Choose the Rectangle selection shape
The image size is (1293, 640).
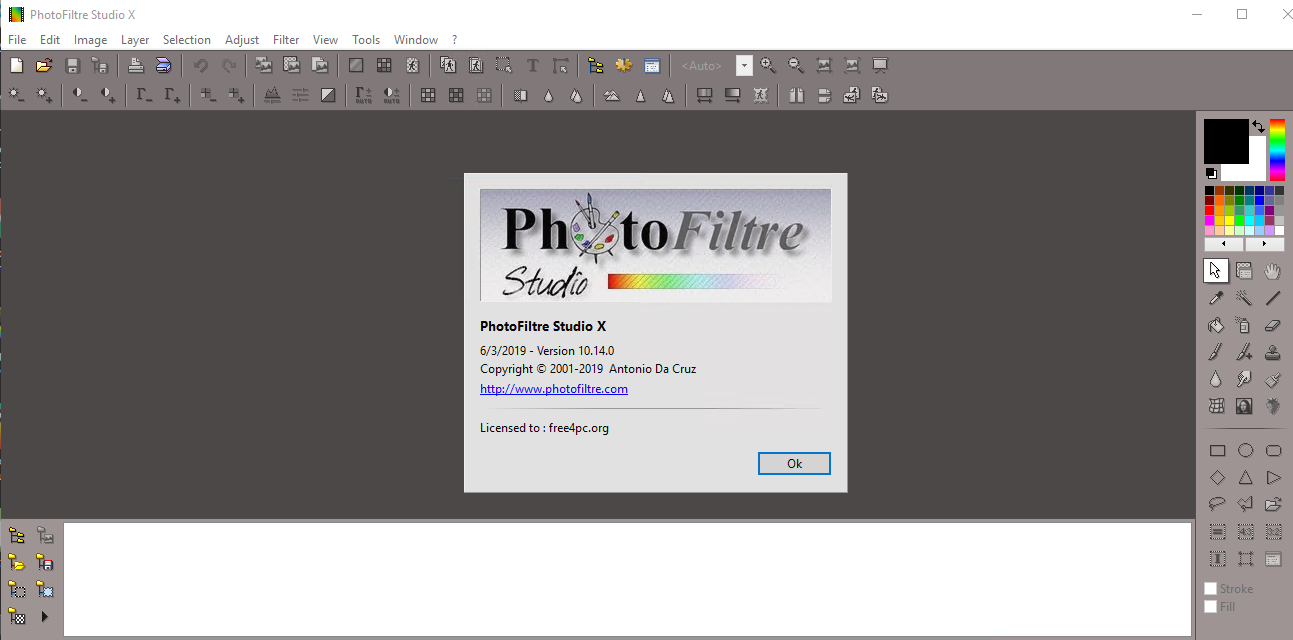1217,451
